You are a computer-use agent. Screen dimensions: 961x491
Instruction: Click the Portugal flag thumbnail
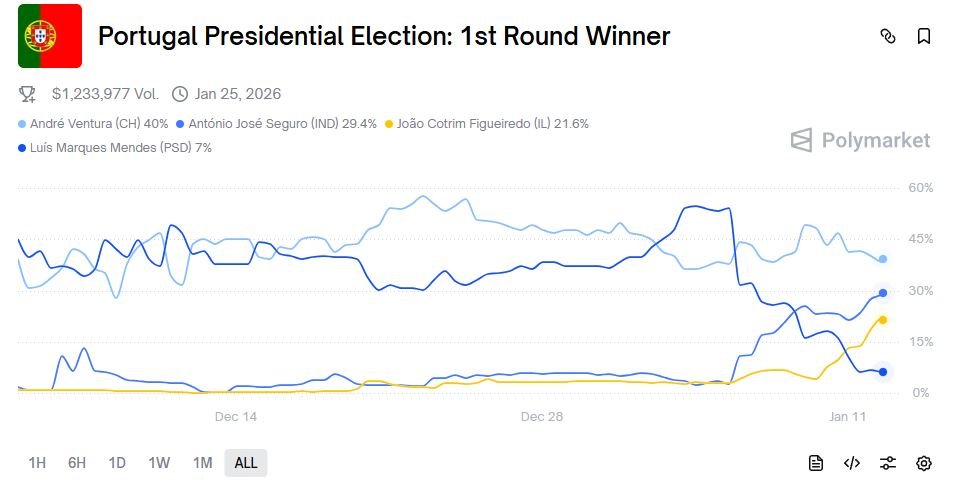point(50,36)
